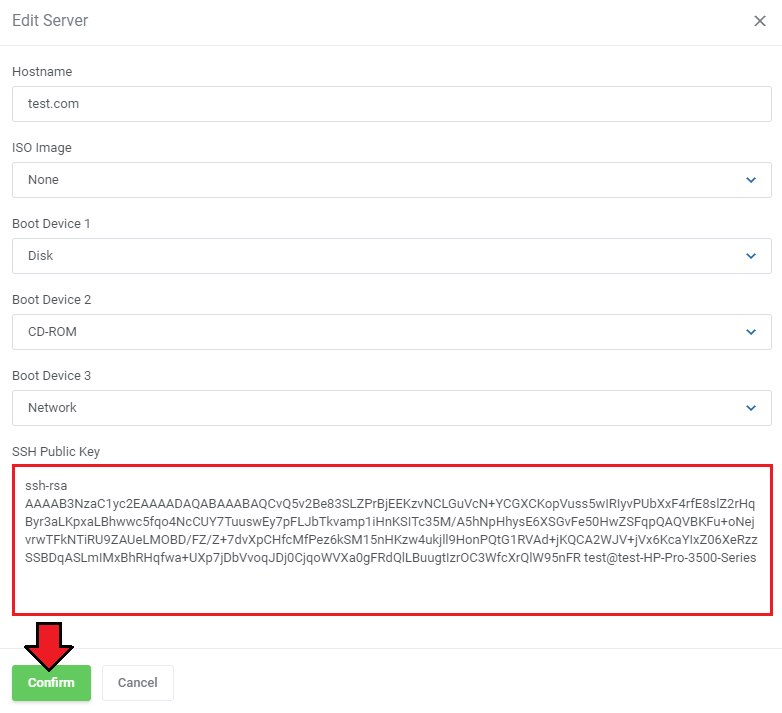Click the Boot Device 1 chevron arrow
Viewport: 782px width, 713px height.
coord(751,256)
